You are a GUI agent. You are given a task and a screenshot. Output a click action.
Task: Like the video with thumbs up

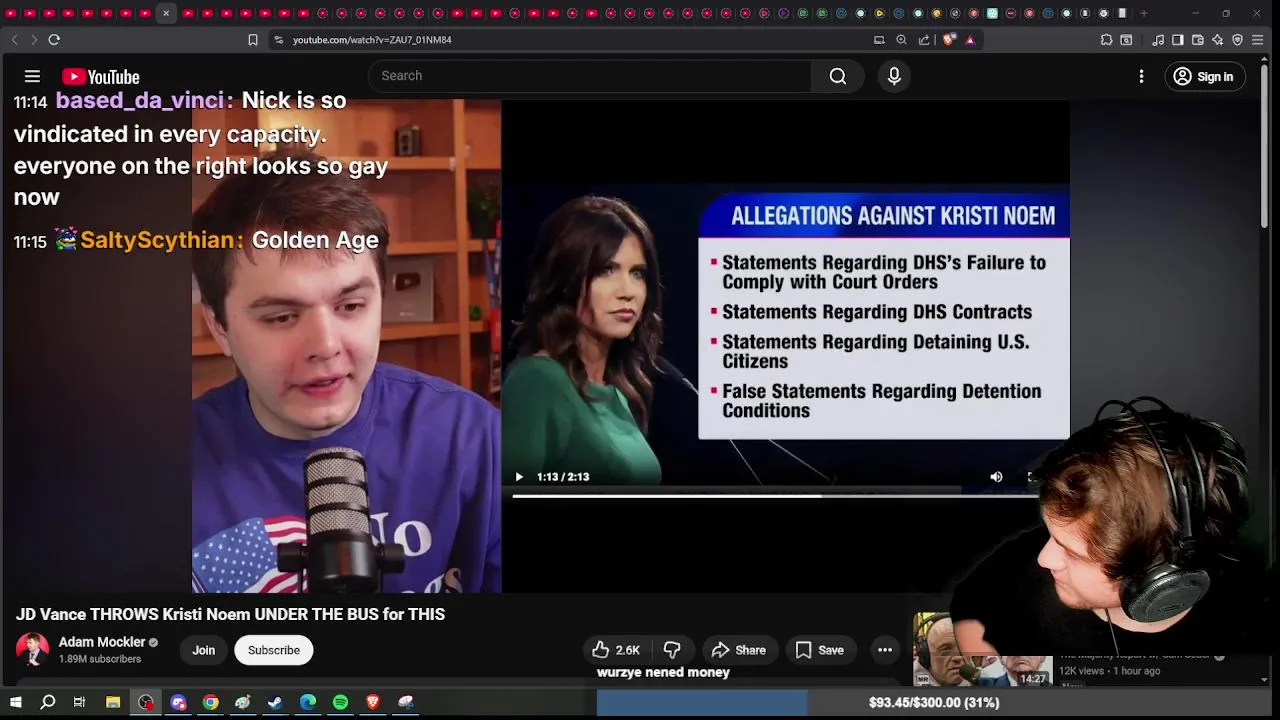coord(616,650)
